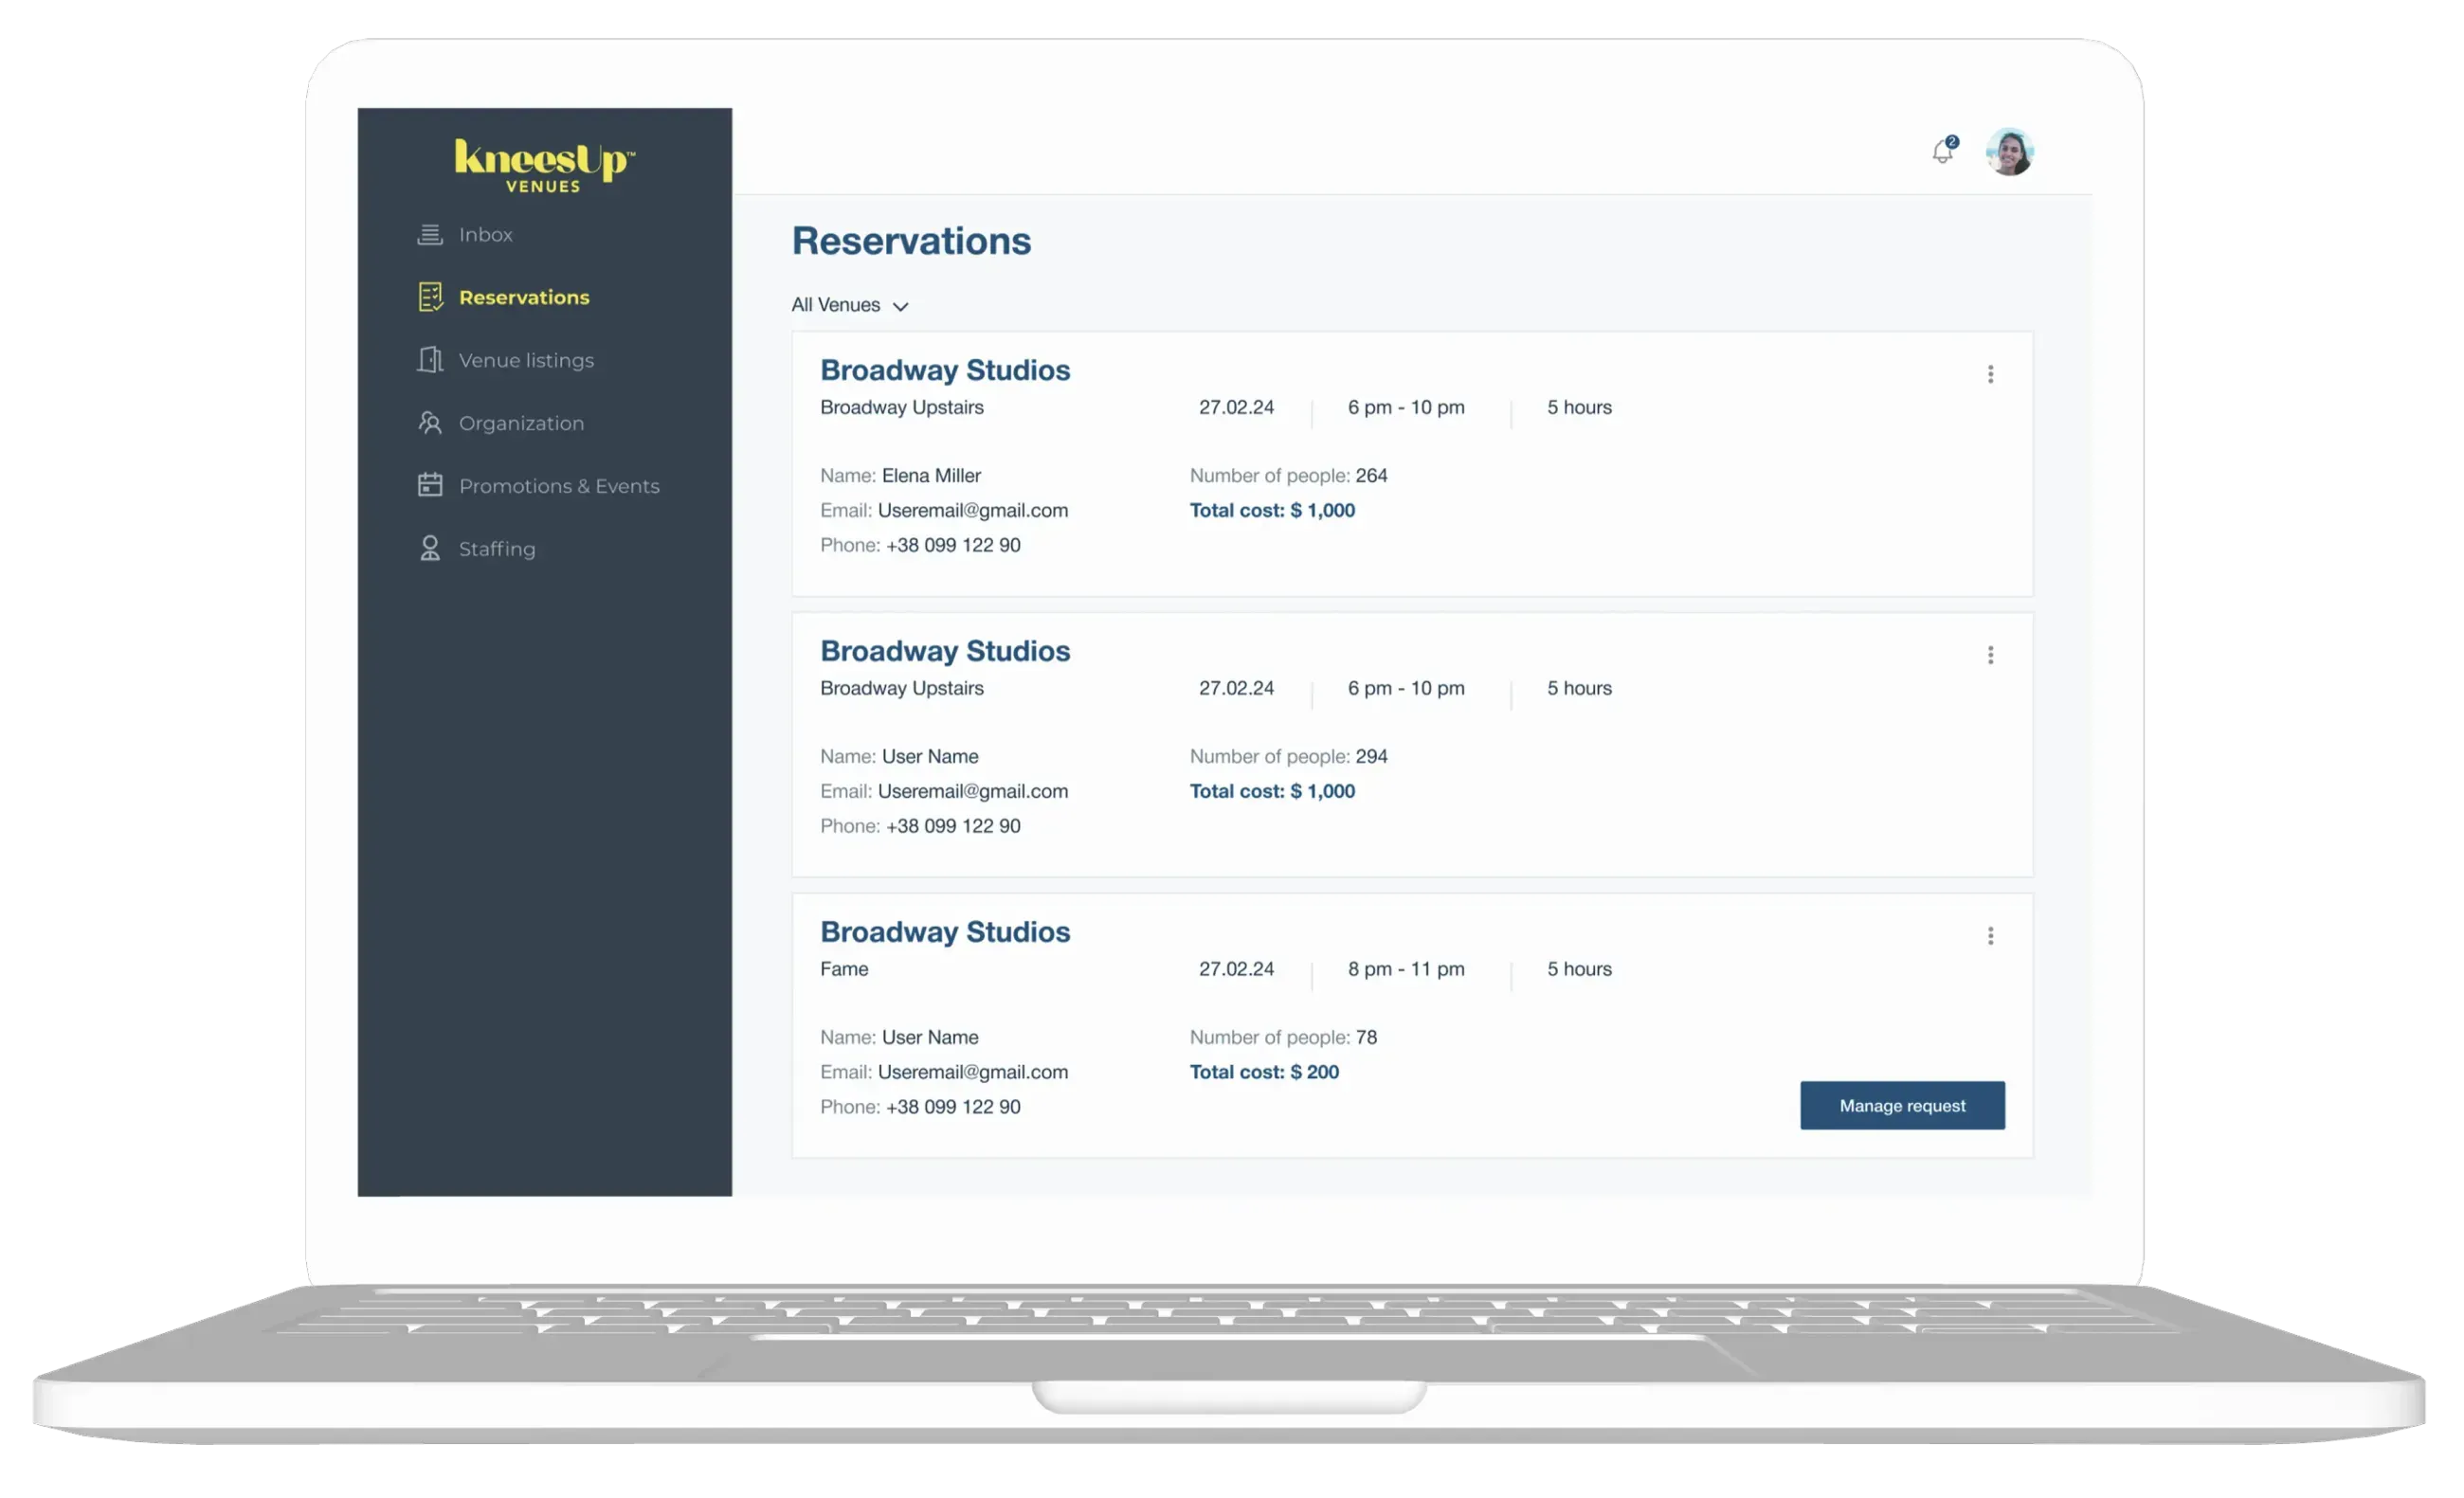Switch to the Reservations section
This screenshot has width=2464, height=1498.
pos(524,297)
